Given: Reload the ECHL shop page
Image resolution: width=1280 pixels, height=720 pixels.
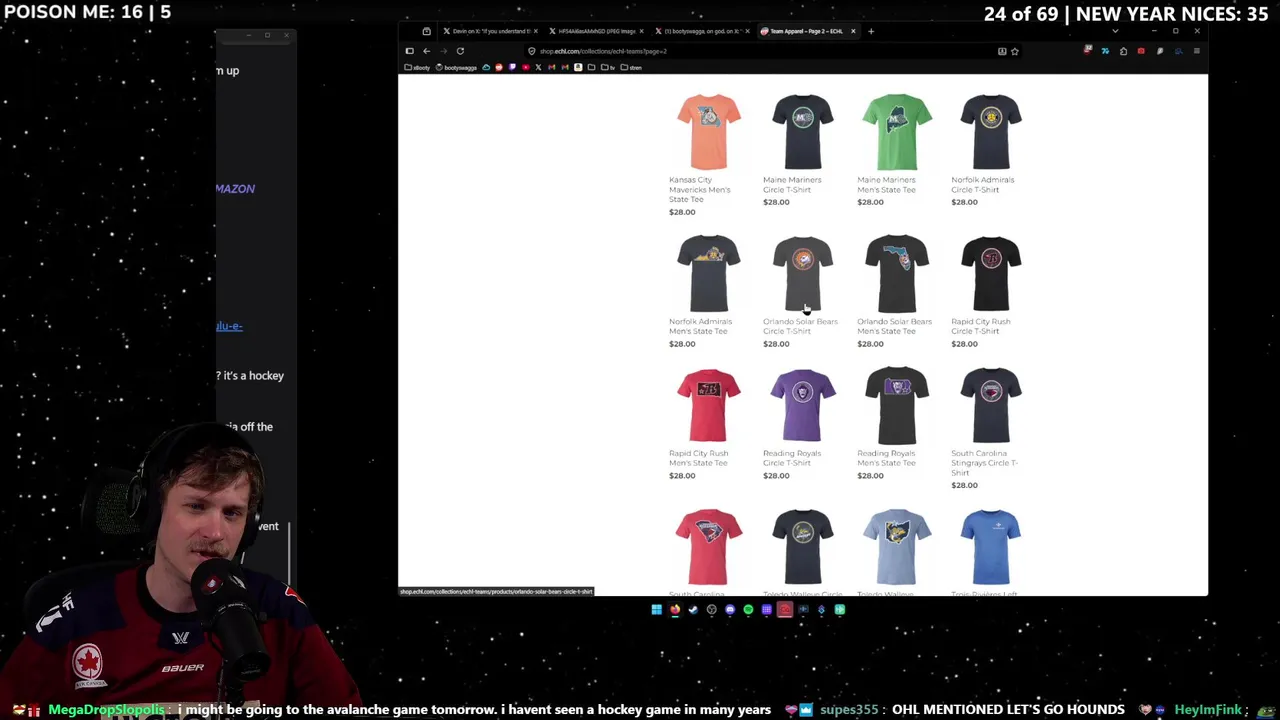Looking at the screenshot, I should tap(460, 51).
